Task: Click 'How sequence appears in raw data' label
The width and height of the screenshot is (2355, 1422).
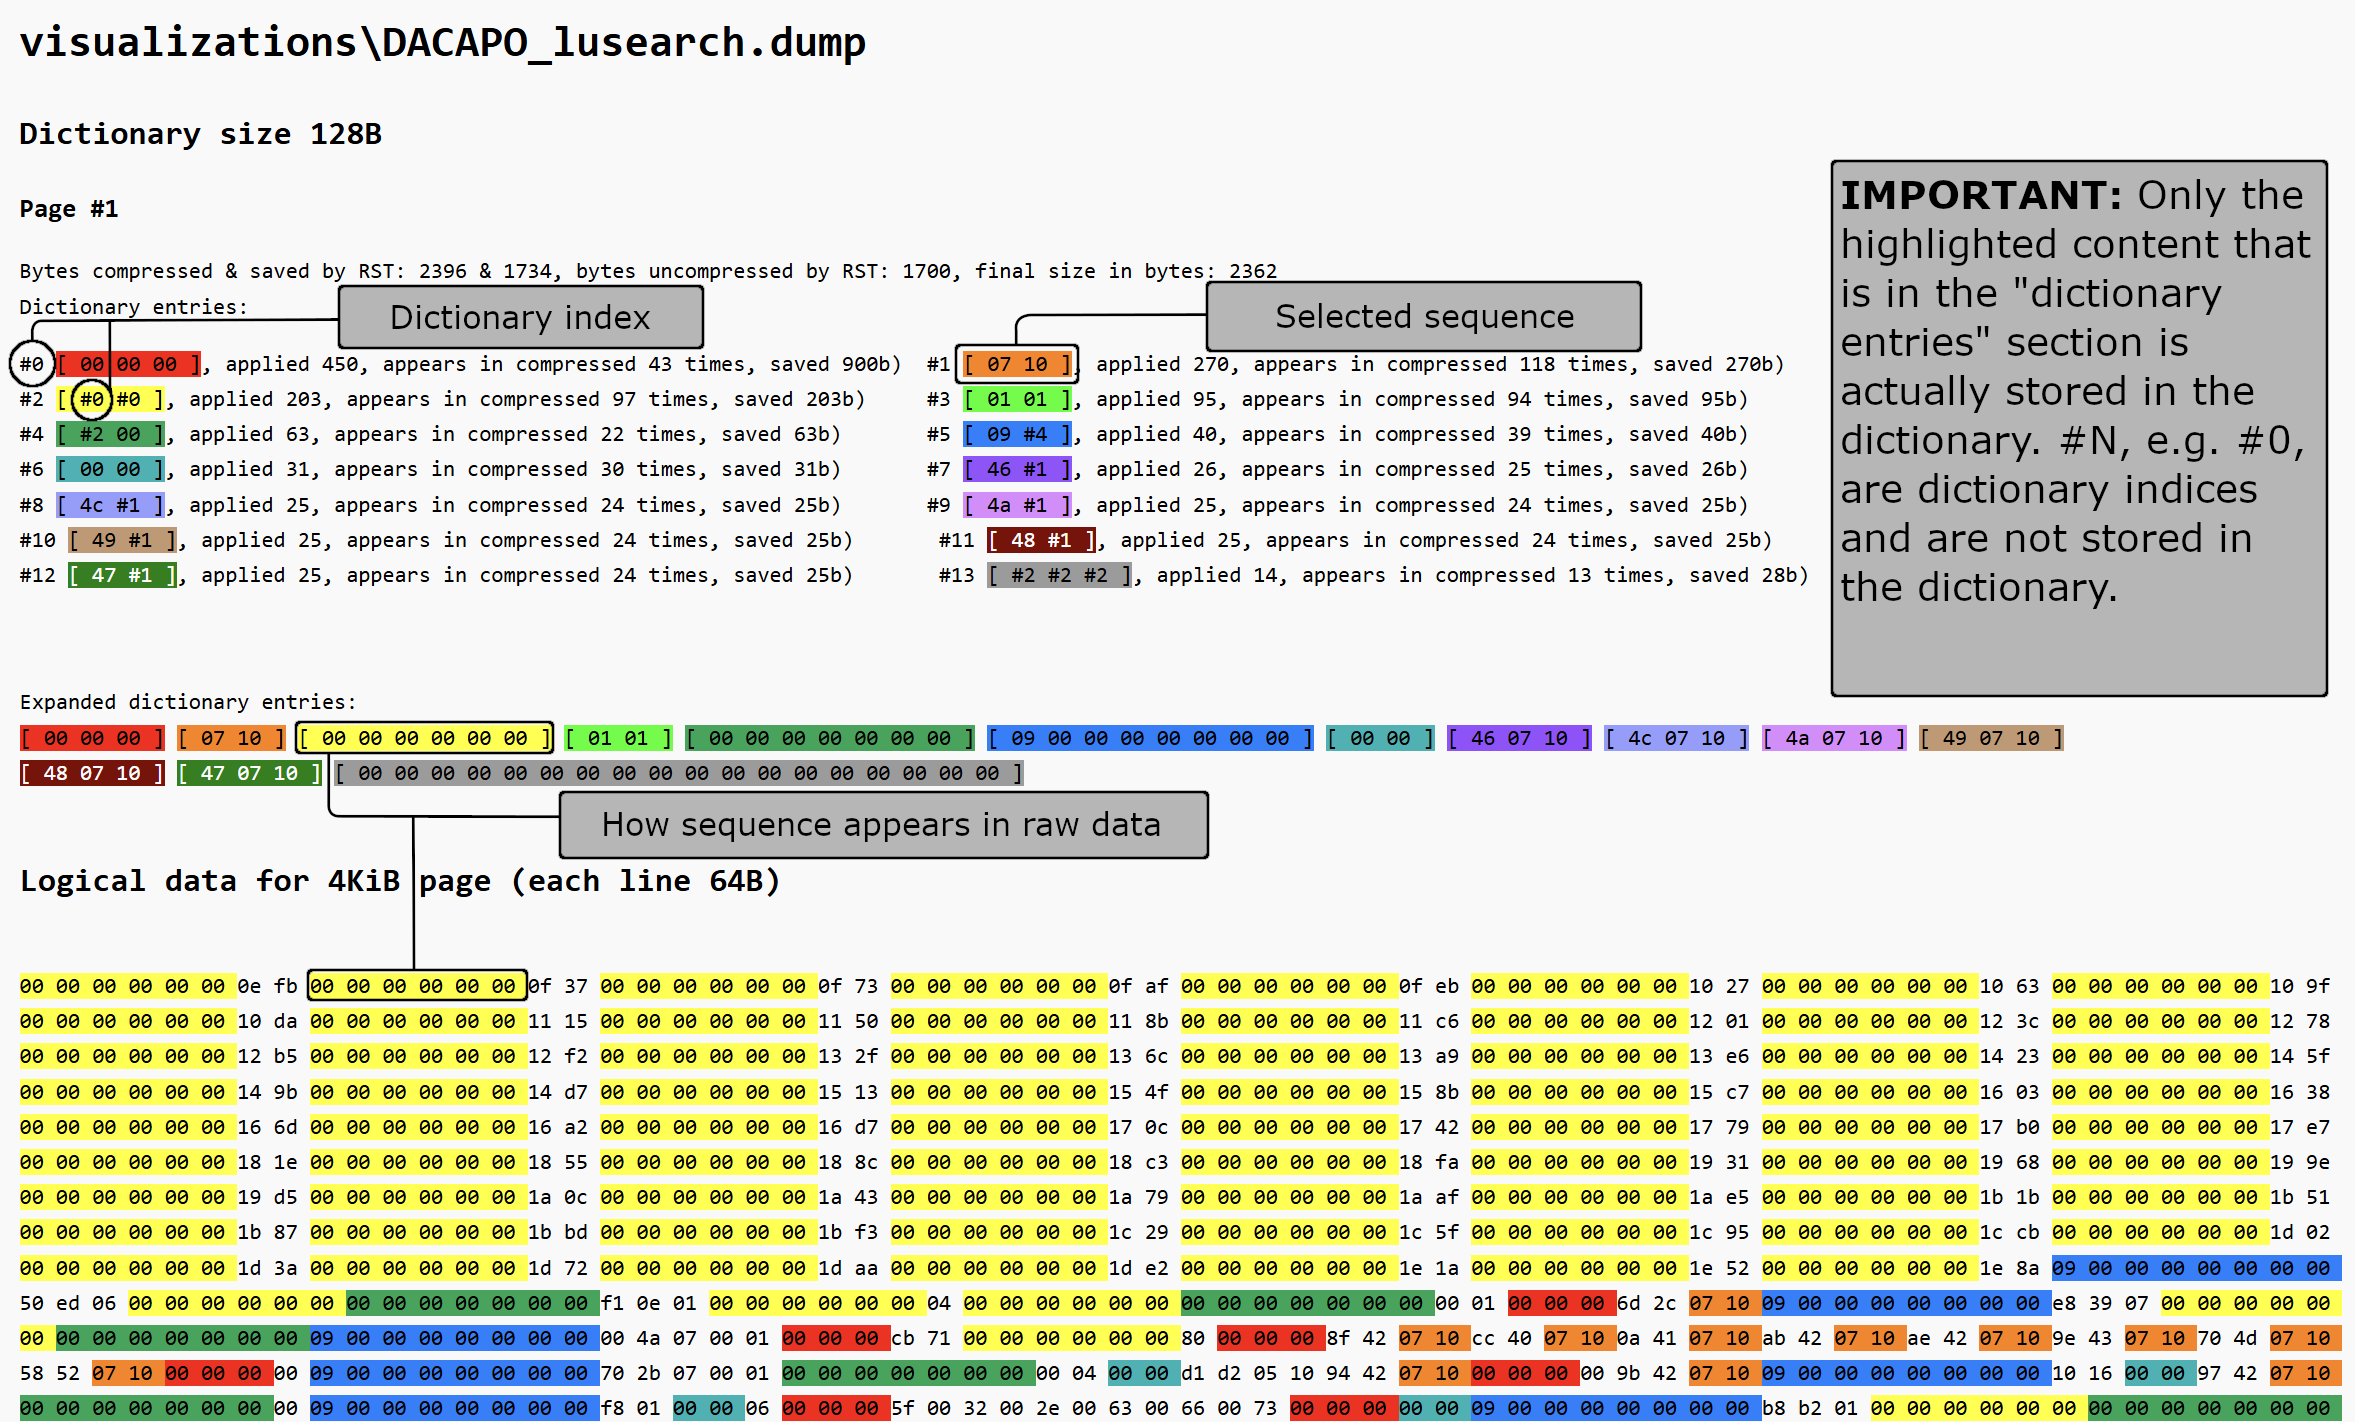Action: click(x=882, y=825)
